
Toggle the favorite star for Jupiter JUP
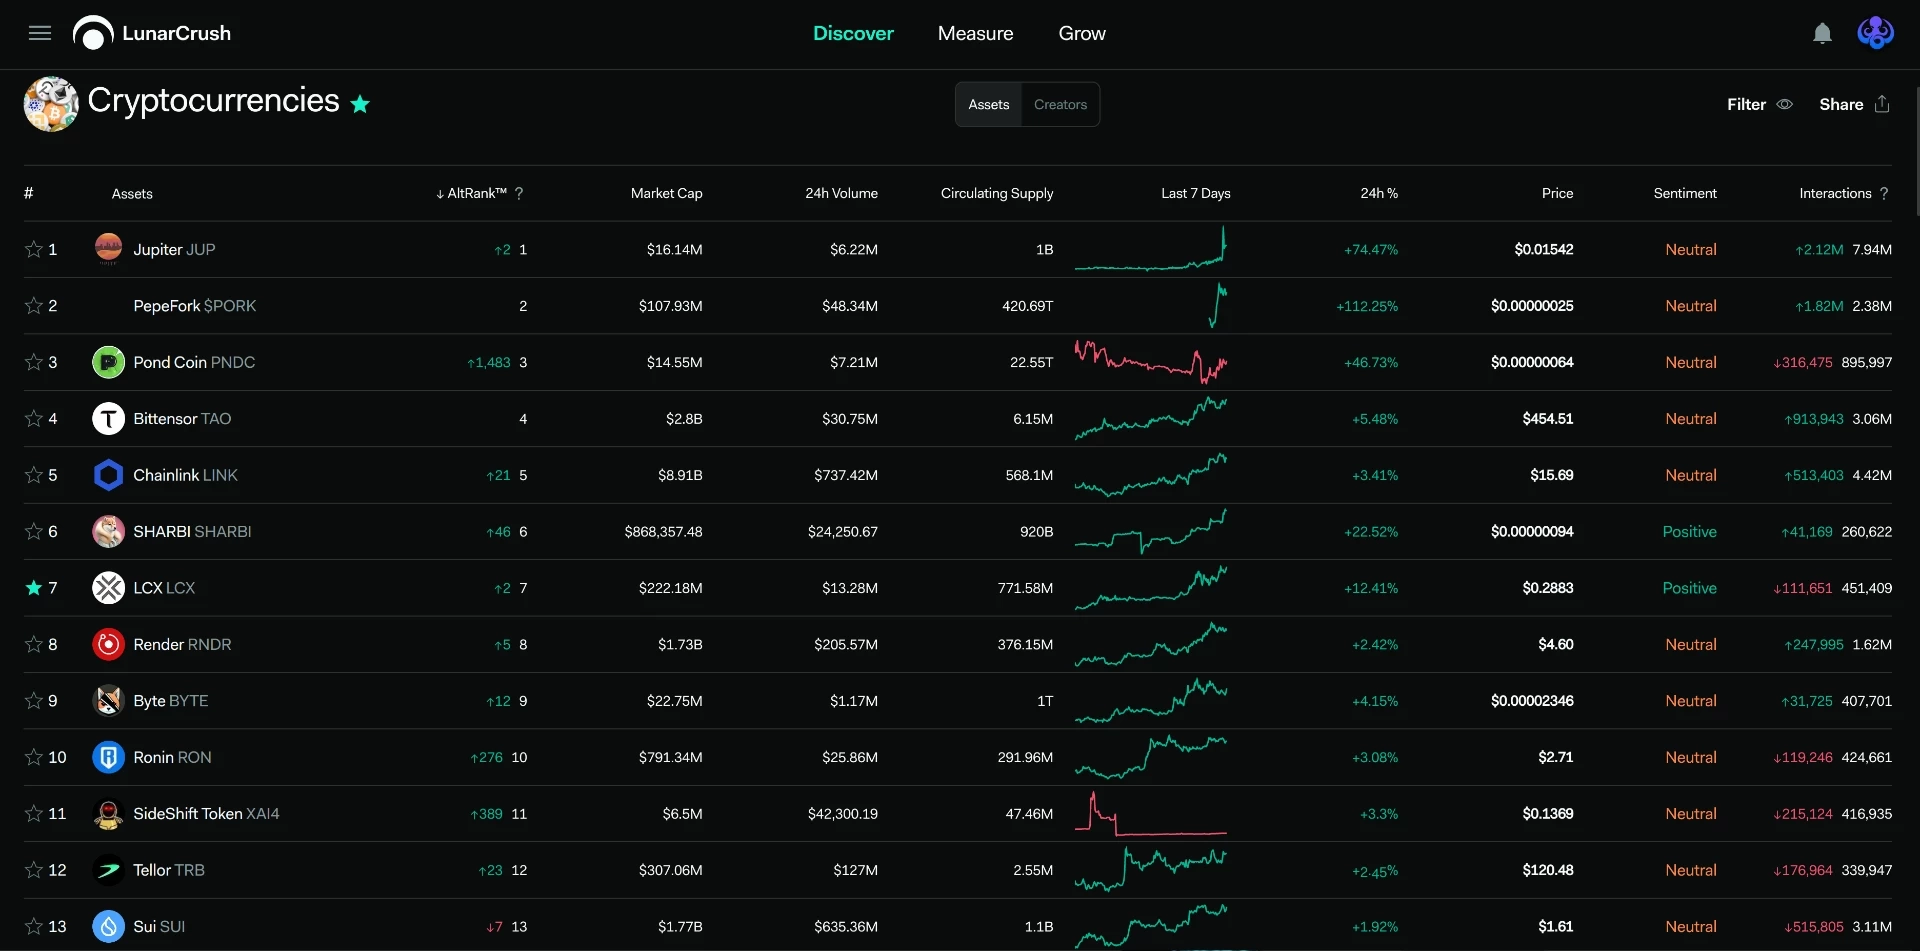(34, 249)
